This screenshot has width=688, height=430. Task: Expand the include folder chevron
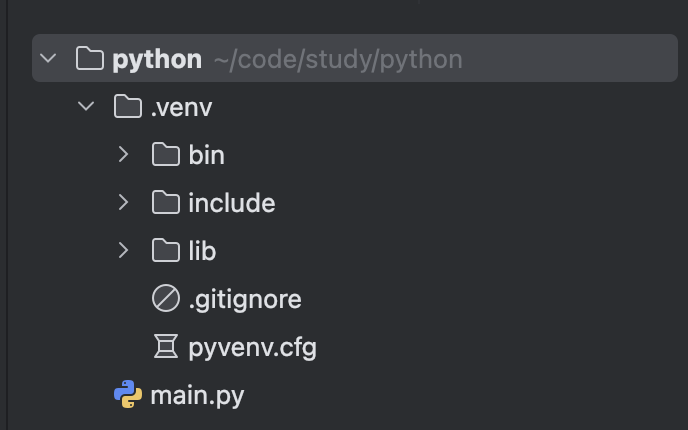124,202
